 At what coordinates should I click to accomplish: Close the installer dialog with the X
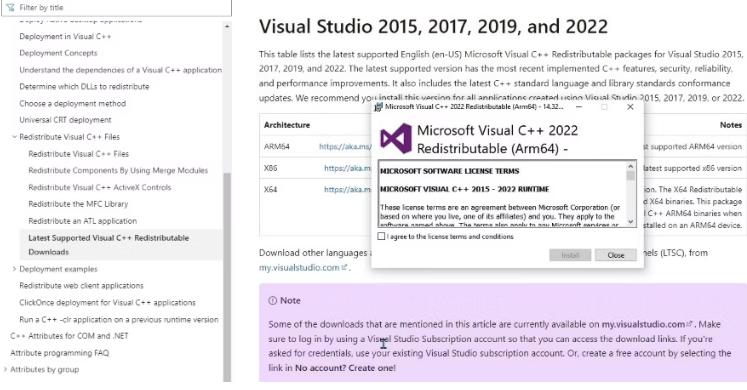[630, 107]
